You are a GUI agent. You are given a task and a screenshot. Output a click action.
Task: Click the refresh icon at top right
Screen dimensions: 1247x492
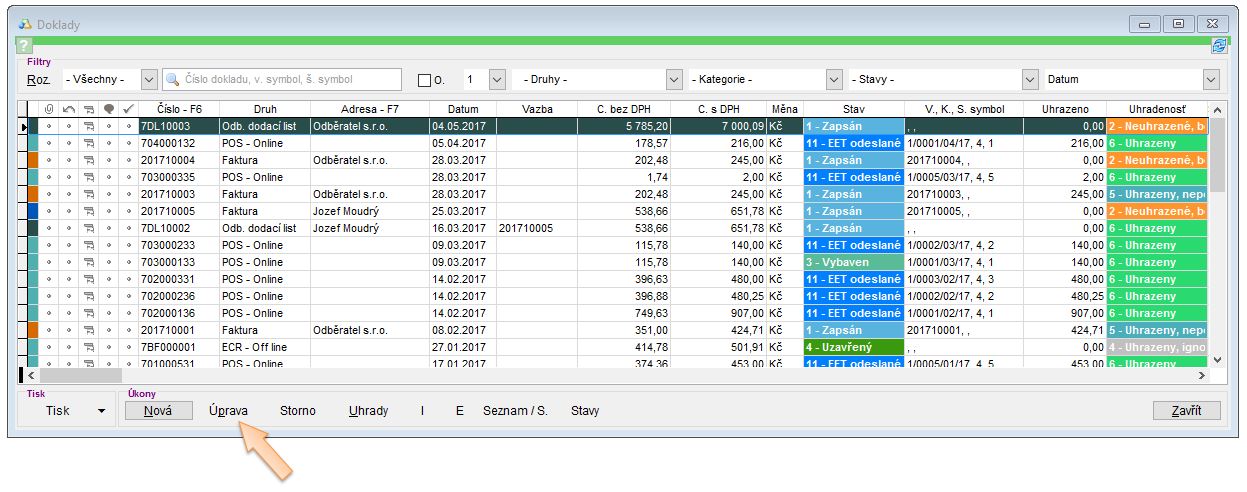point(1218,45)
